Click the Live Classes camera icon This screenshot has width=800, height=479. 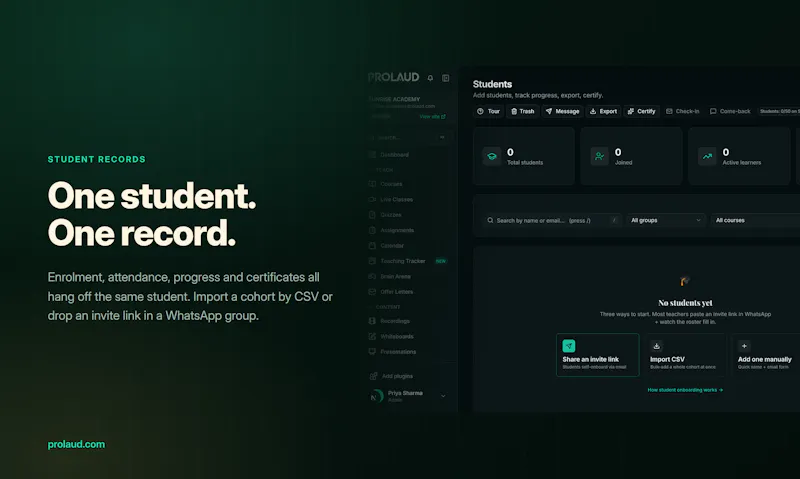click(x=372, y=199)
